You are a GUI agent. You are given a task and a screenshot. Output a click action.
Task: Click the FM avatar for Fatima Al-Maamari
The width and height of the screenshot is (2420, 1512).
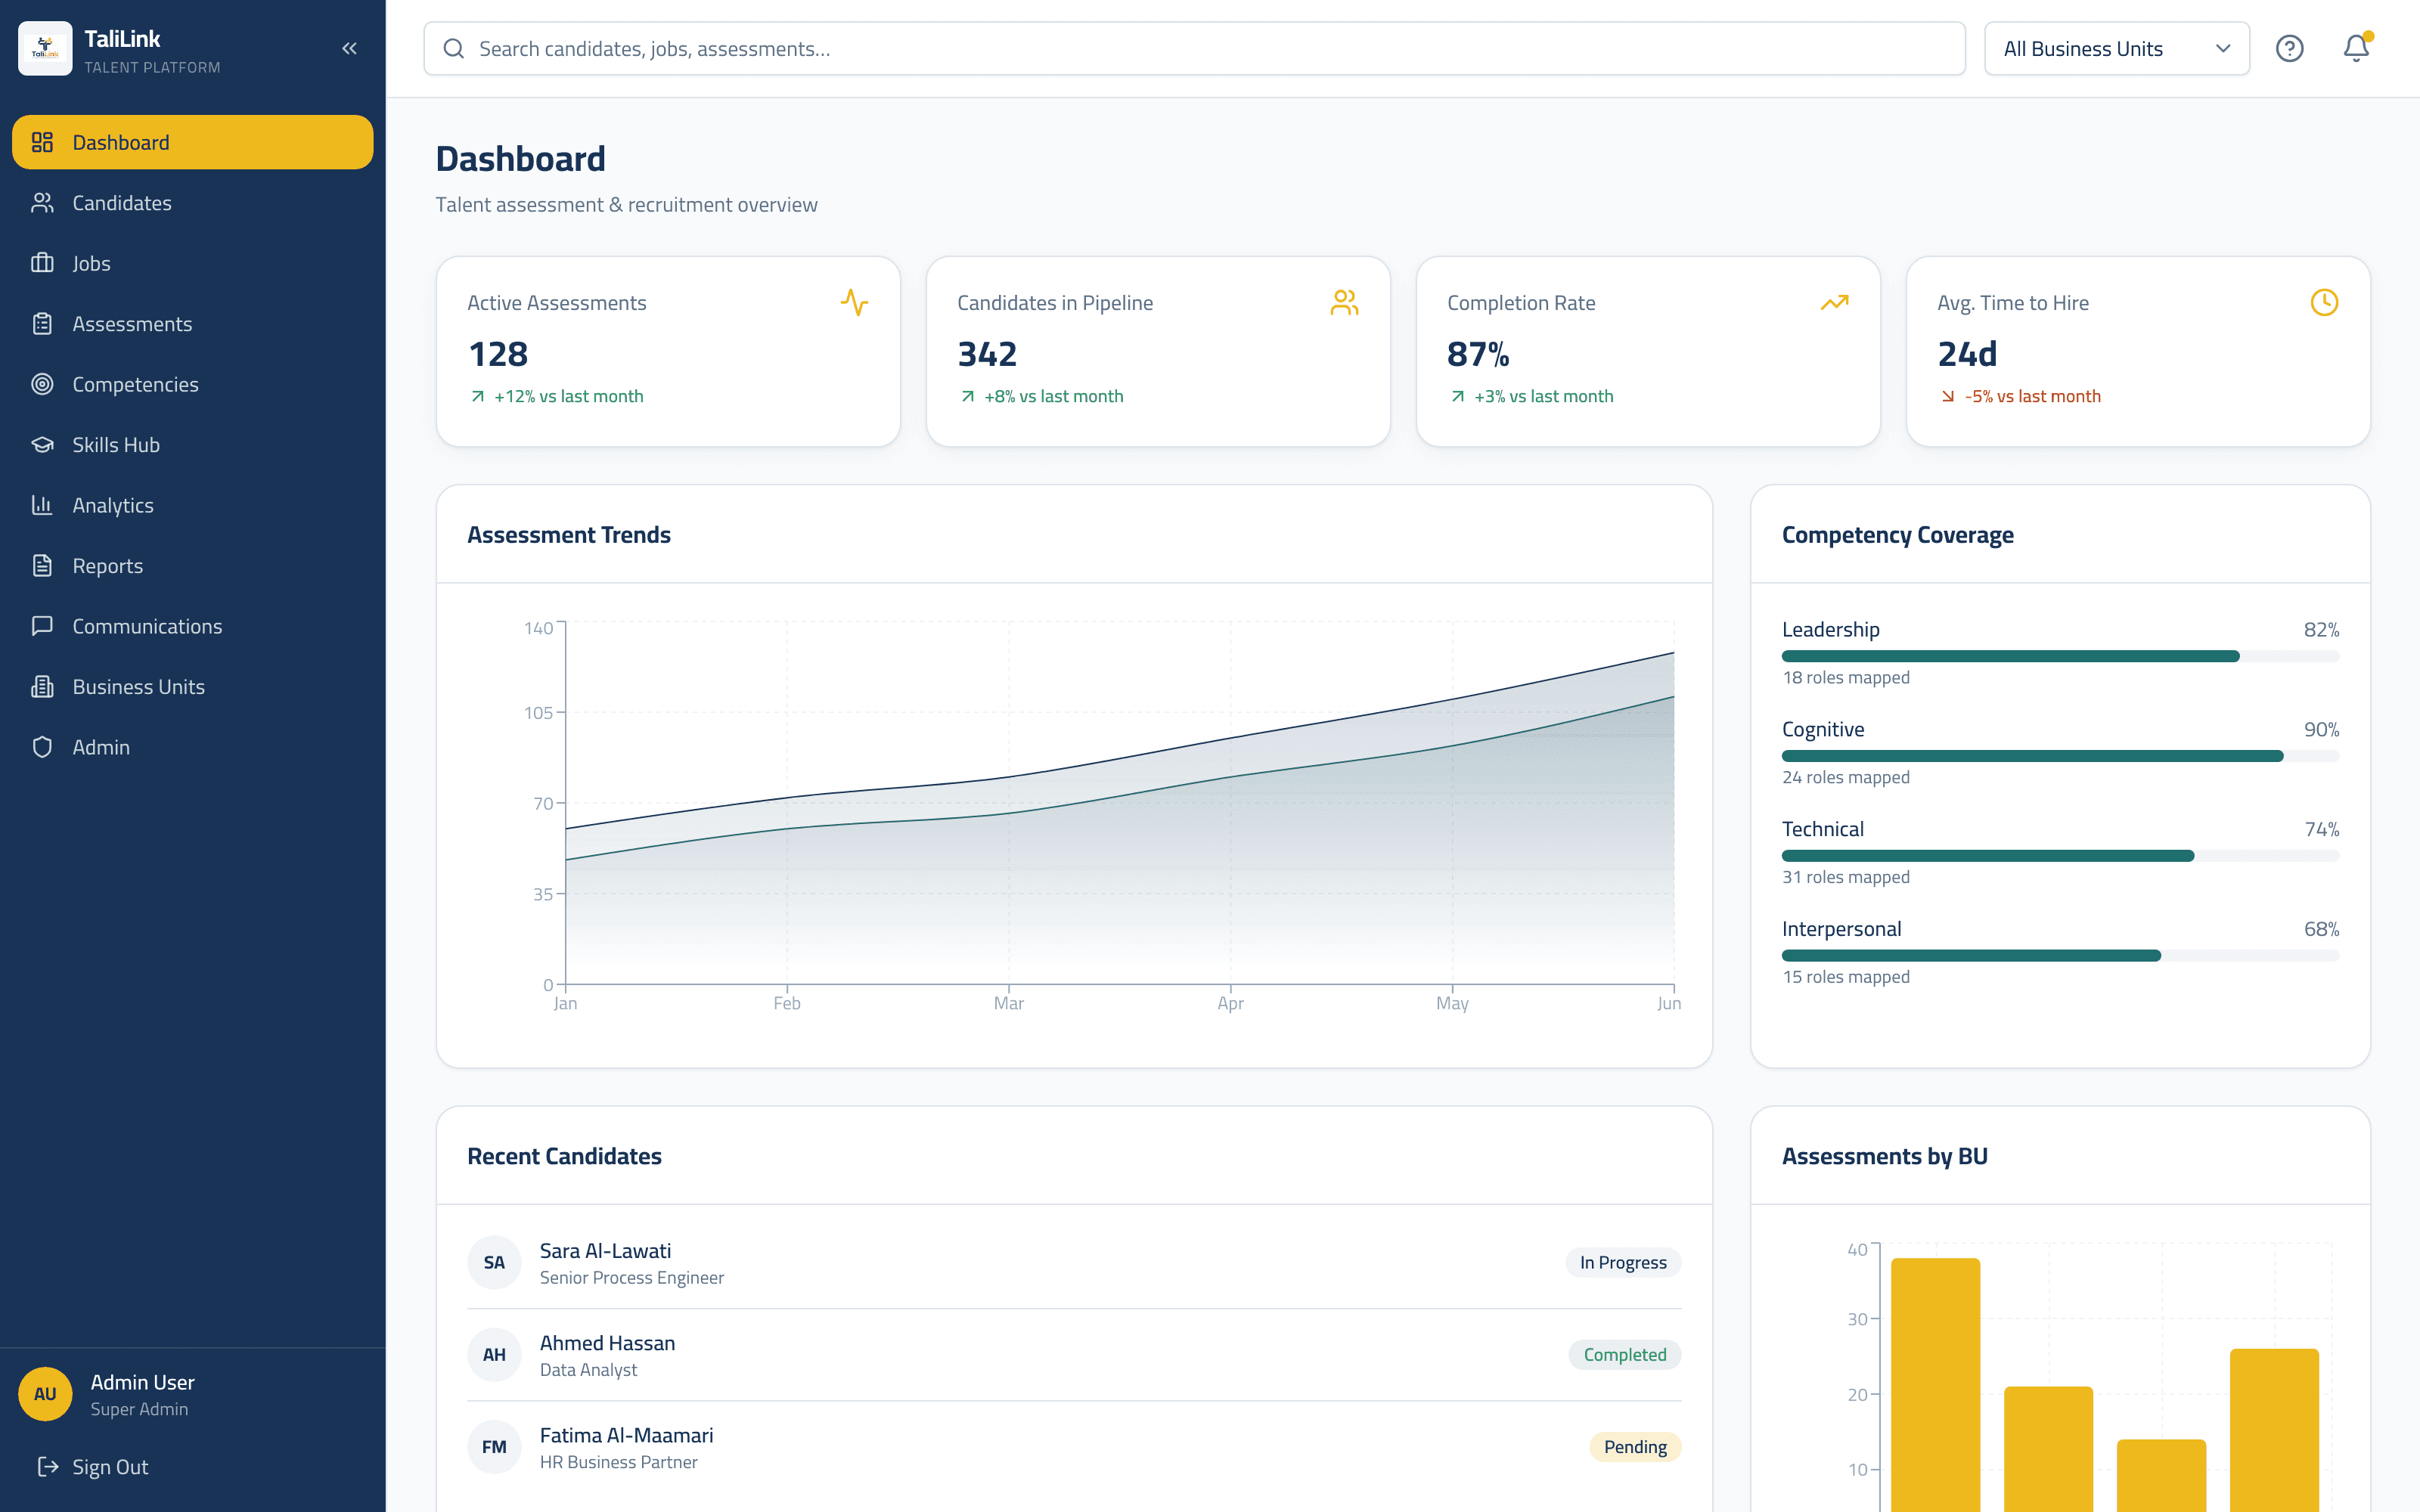(494, 1447)
